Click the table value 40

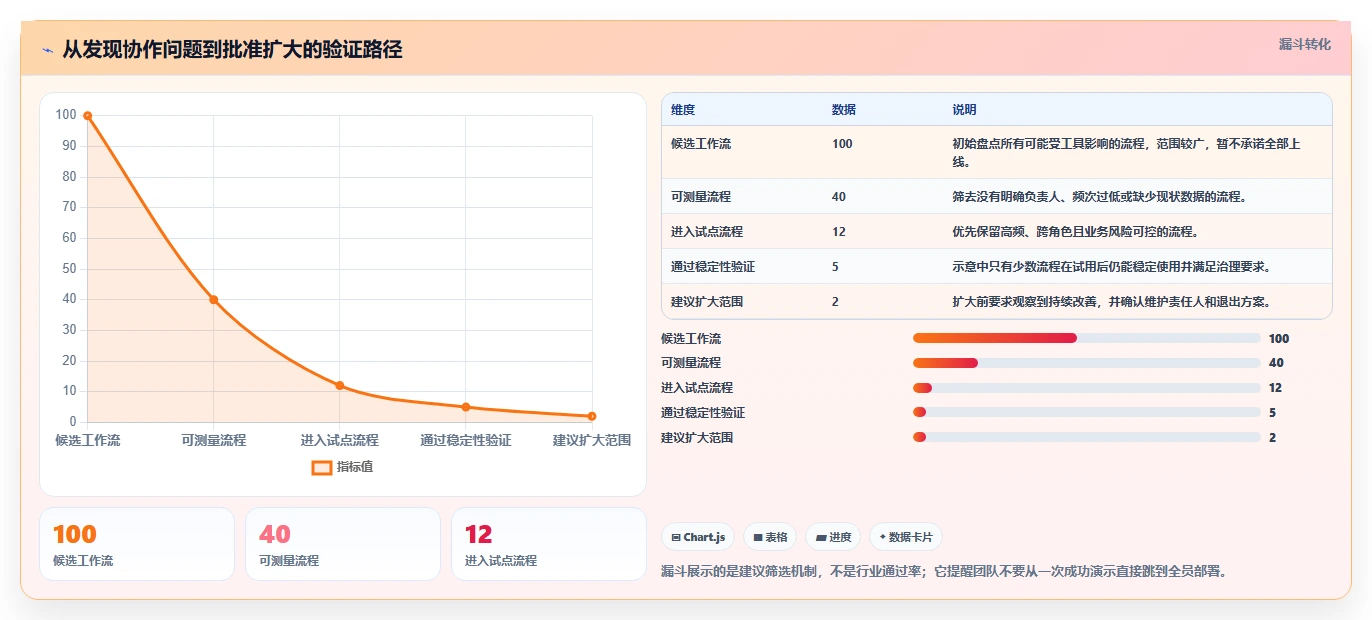[x=839, y=197]
